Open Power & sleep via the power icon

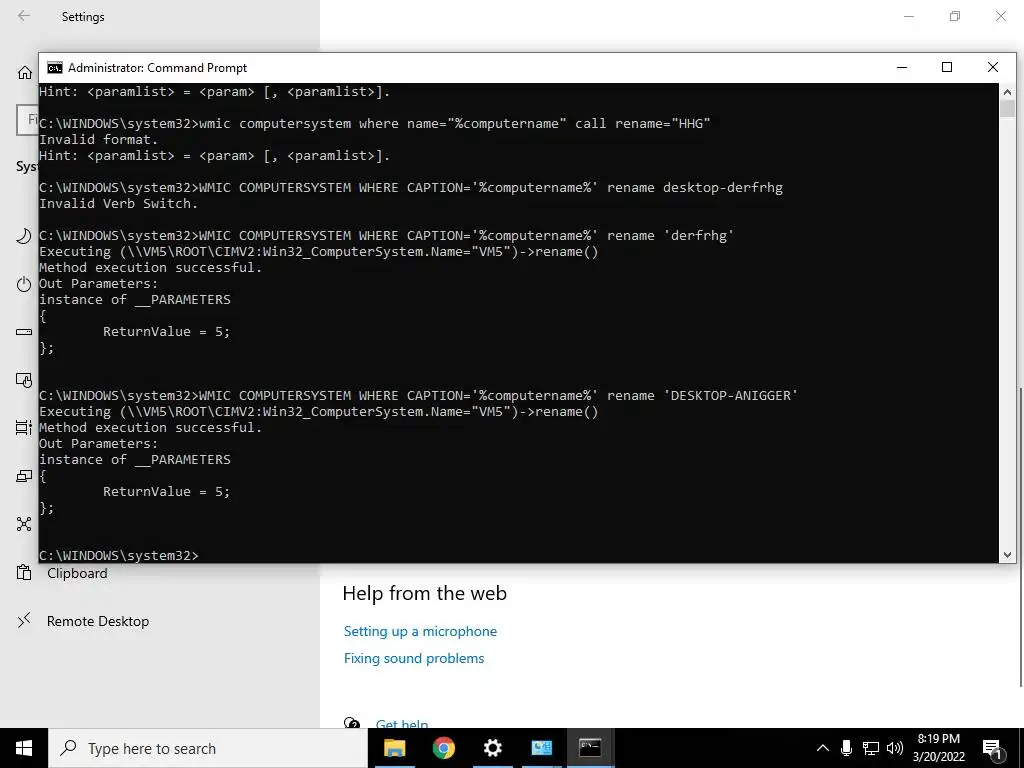(x=24, y=284)
